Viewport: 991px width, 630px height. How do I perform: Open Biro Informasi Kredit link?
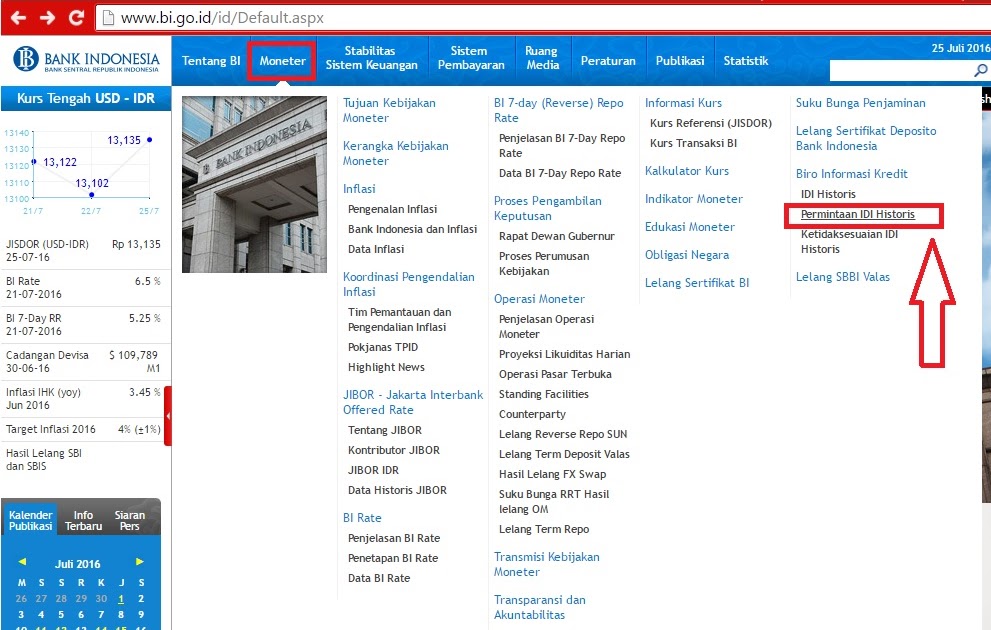(x=851, y=173)
